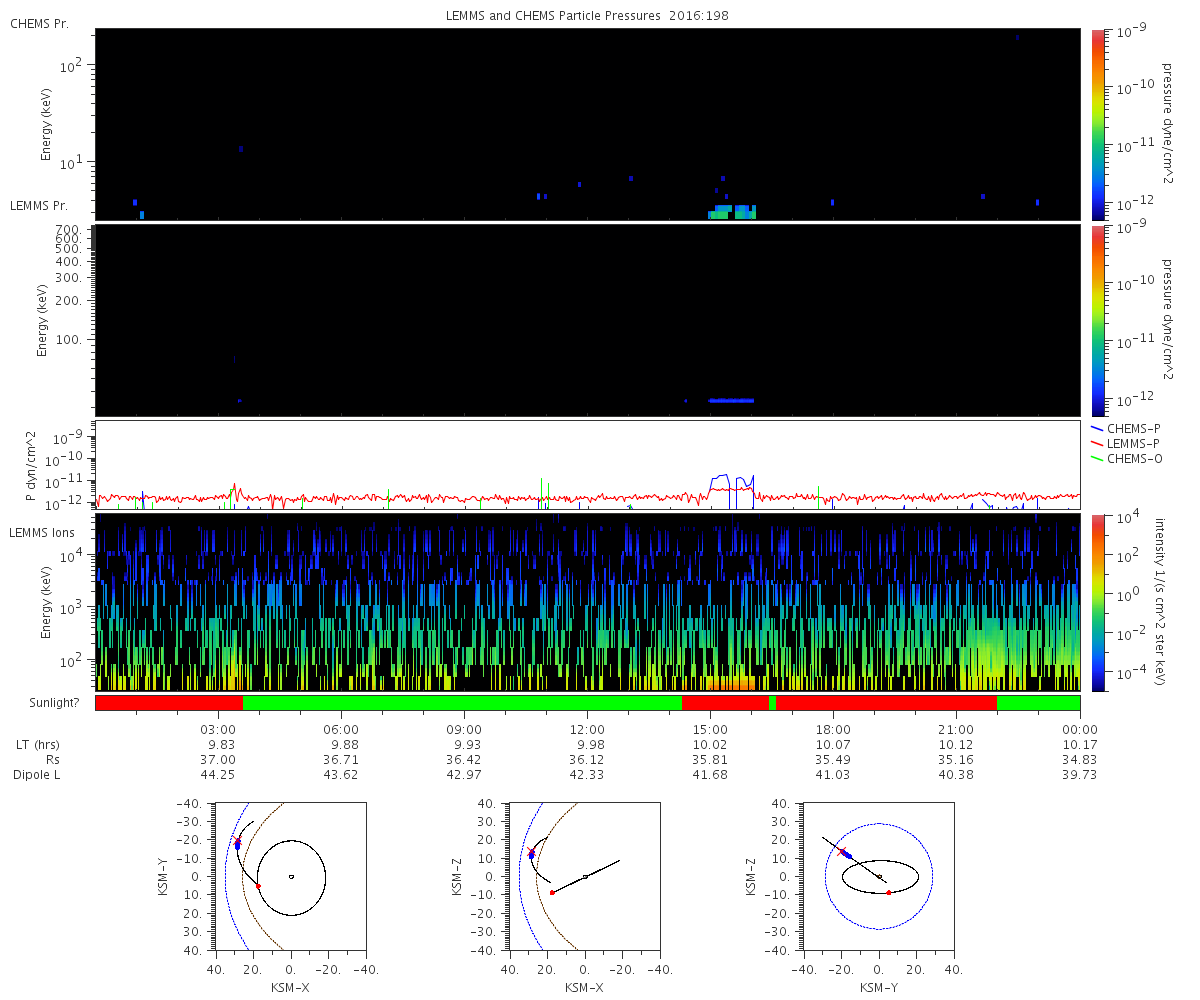Click the plot title text at the top
This screenshot has height=1000, width=1200.
(x=588, y=16)
